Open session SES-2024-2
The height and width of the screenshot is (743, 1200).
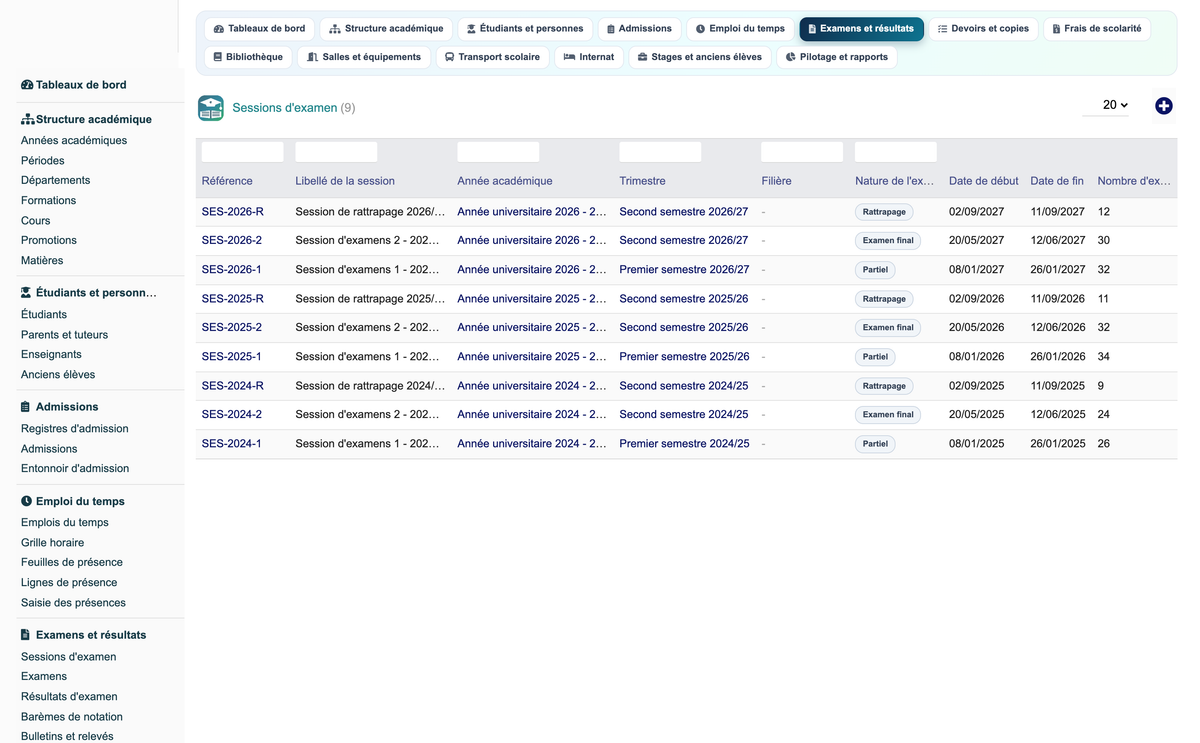pos(232,414)
